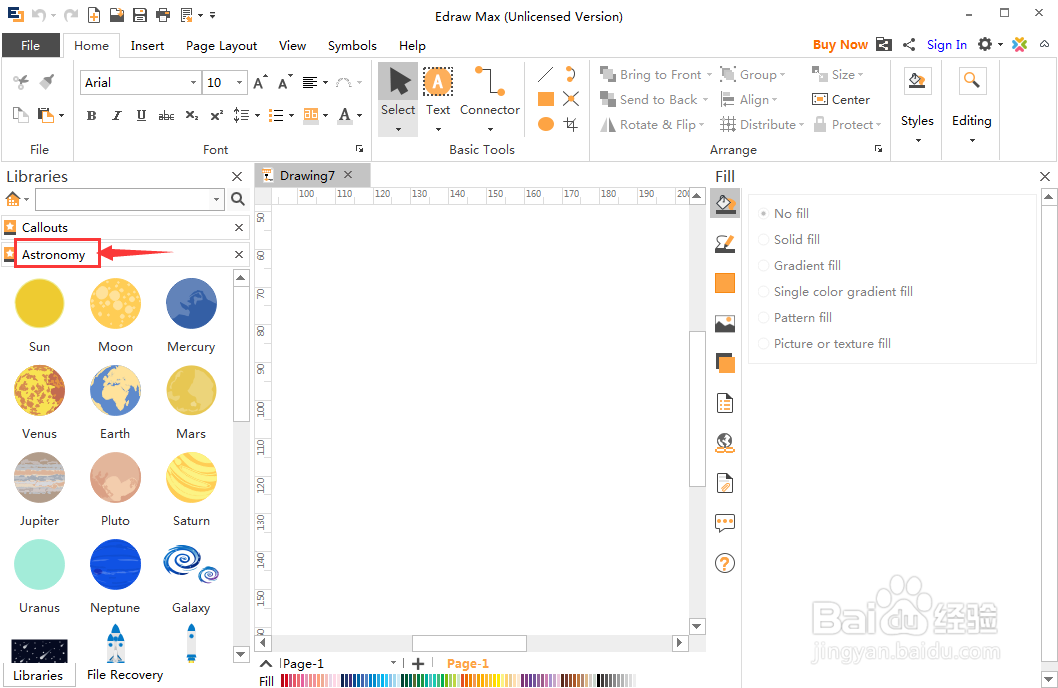Close the Astronomy library
This screenshot has height=688, width=1058.
(x=239, y=254)
